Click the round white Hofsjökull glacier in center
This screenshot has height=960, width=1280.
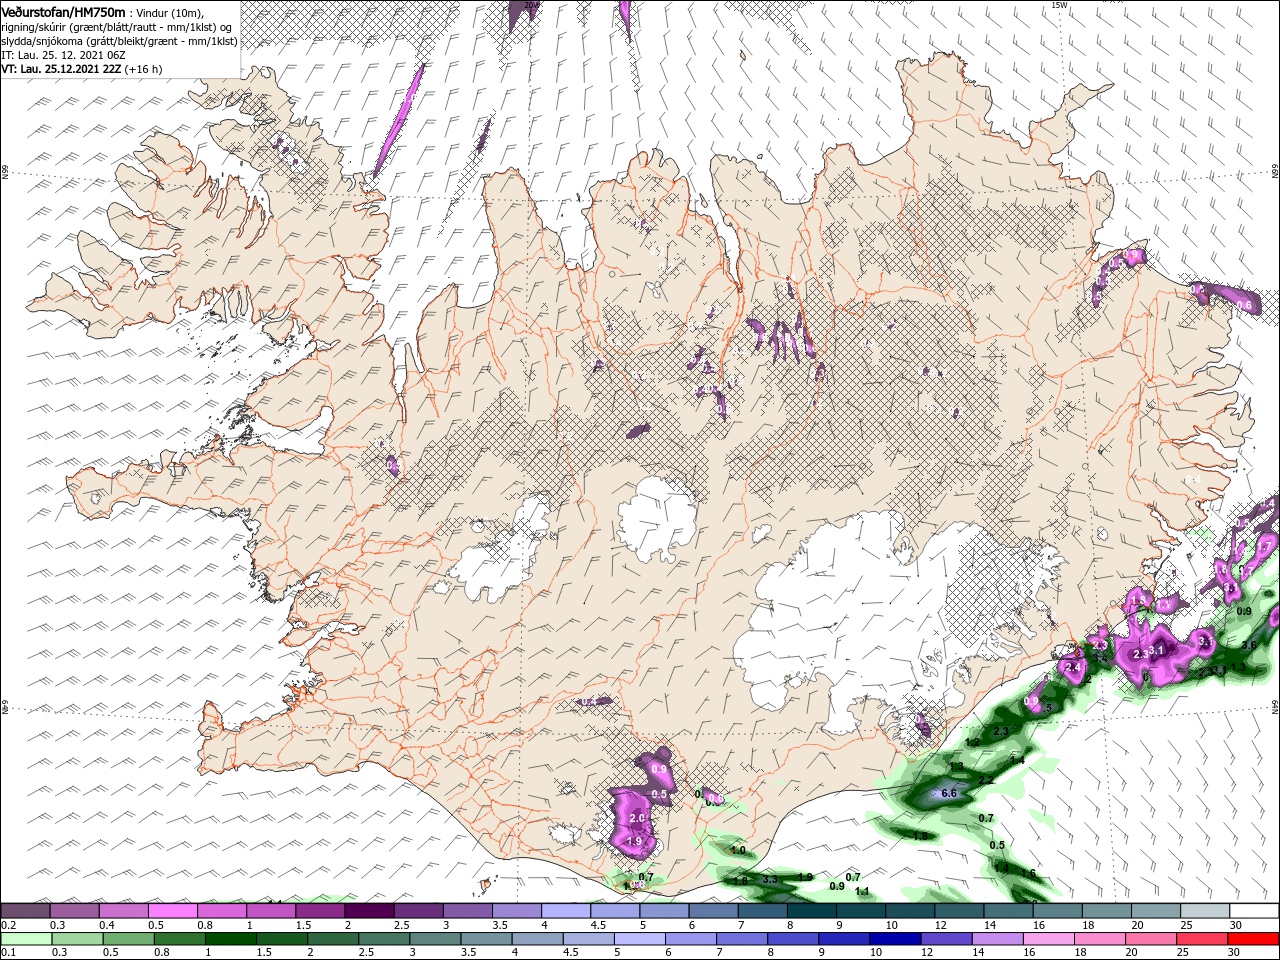pos(657,518)
